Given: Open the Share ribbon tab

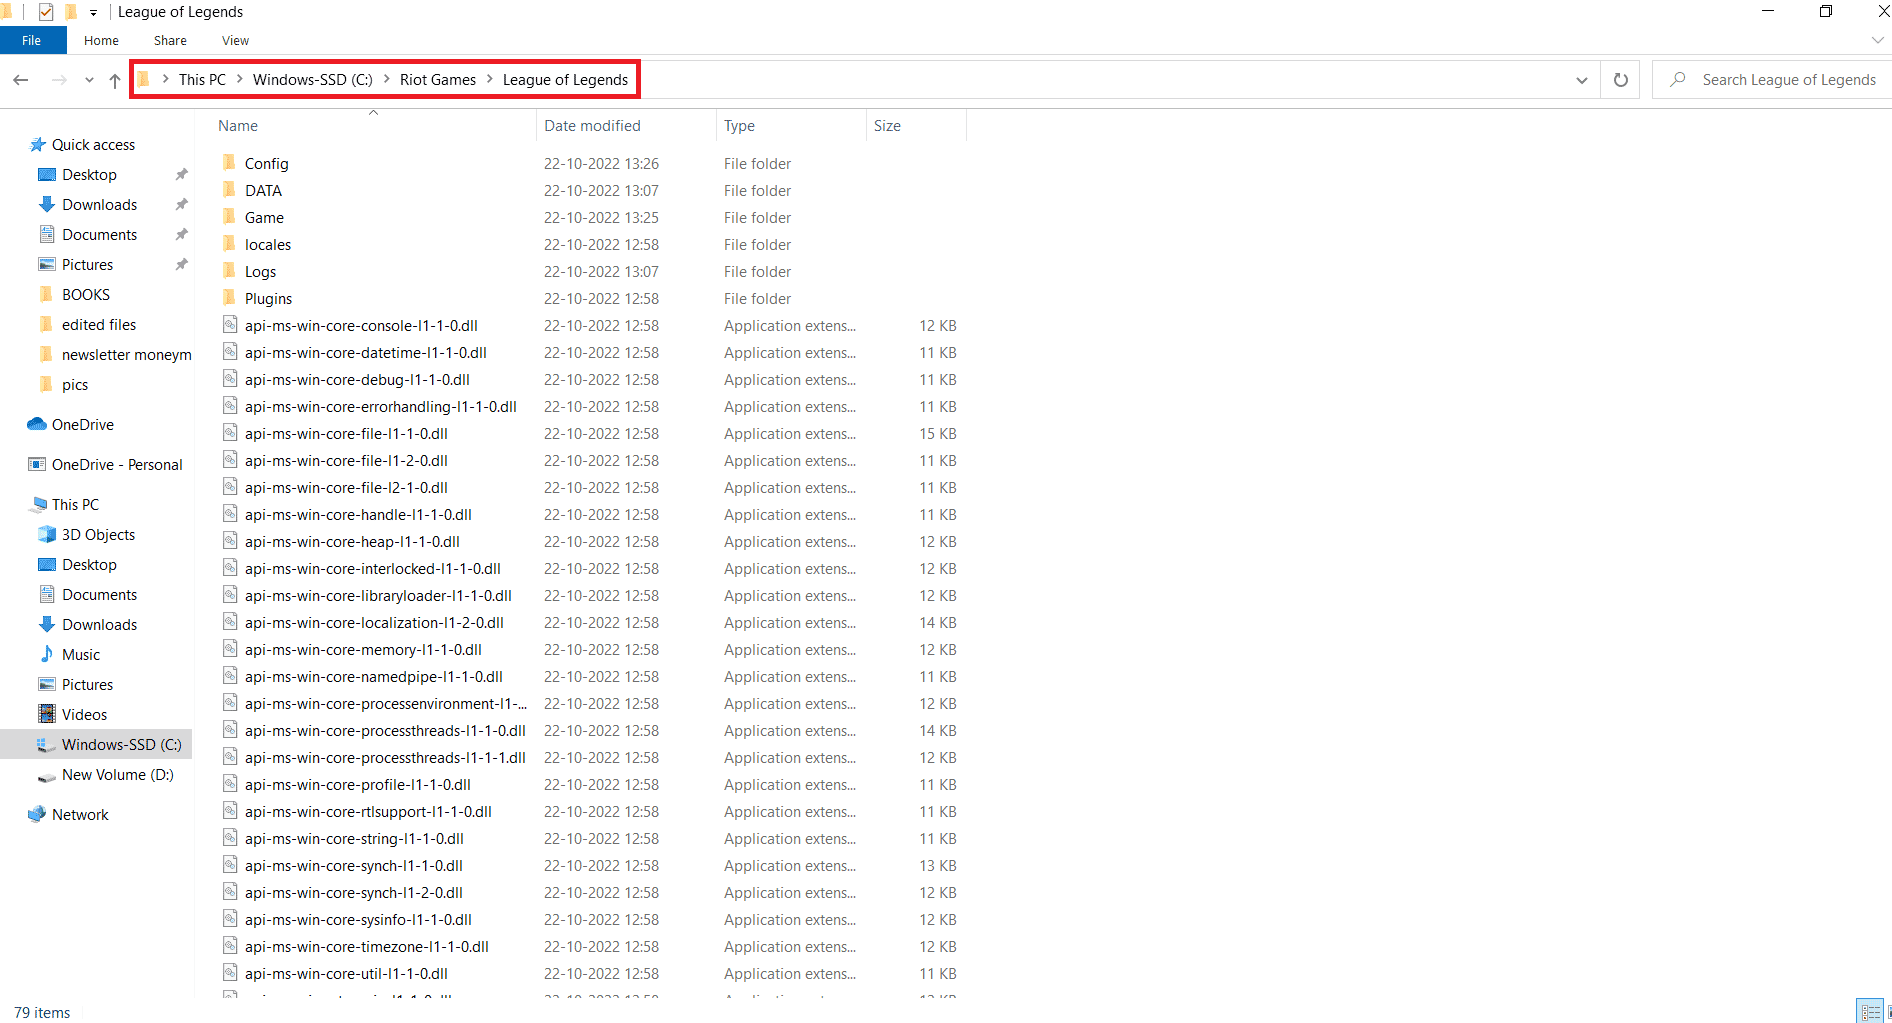Looking at the screenshot, I should pyautogui.click(x=170, y=40).
